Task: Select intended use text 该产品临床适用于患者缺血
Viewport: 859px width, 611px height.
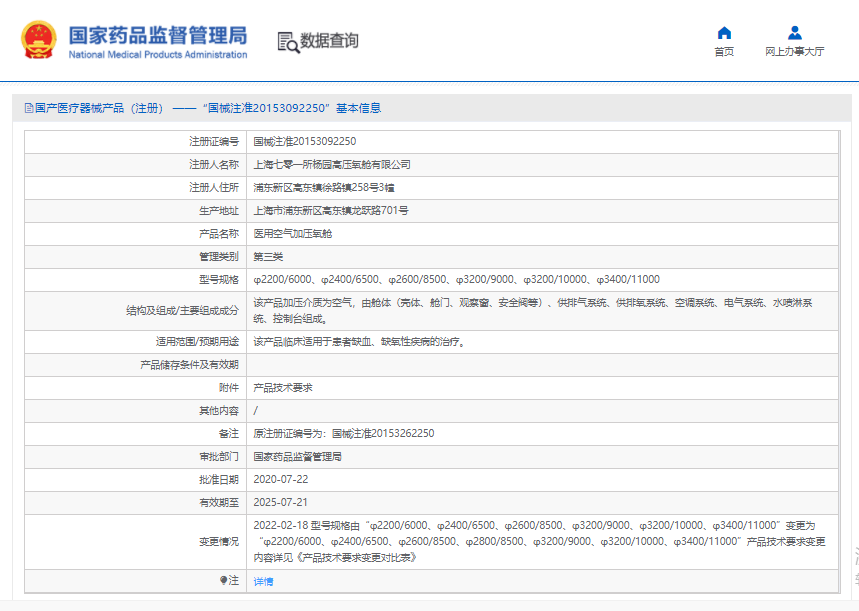Action: point(359,342)
